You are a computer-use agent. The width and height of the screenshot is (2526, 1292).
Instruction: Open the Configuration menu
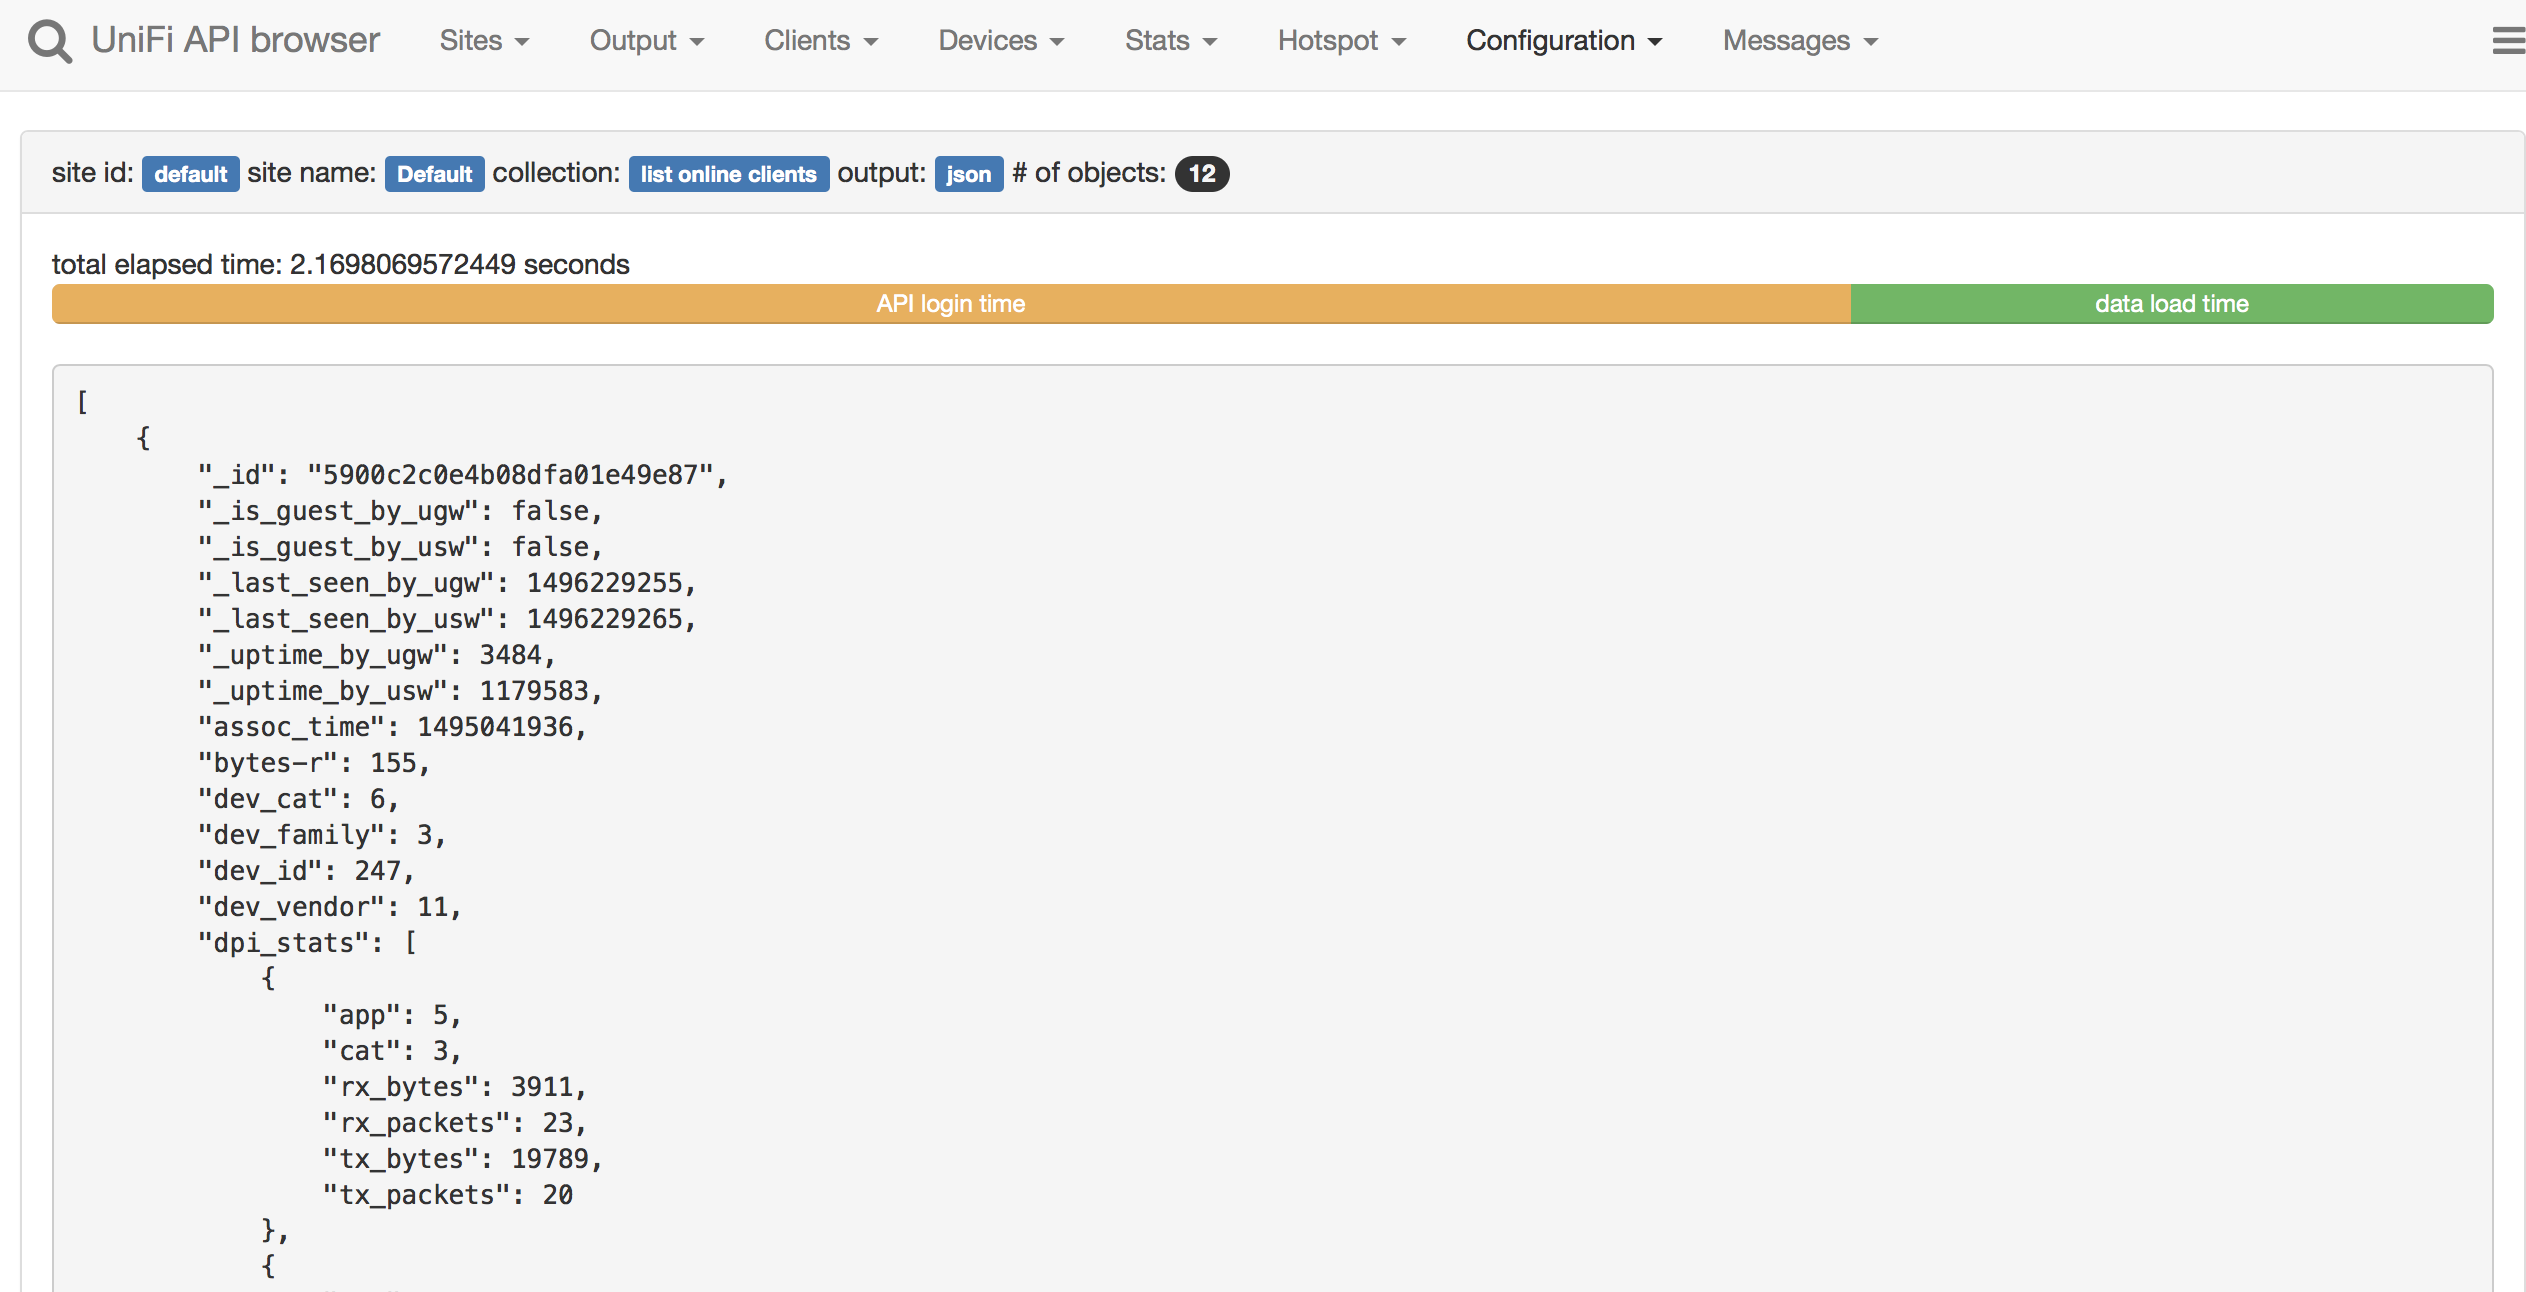(1563, 41)
